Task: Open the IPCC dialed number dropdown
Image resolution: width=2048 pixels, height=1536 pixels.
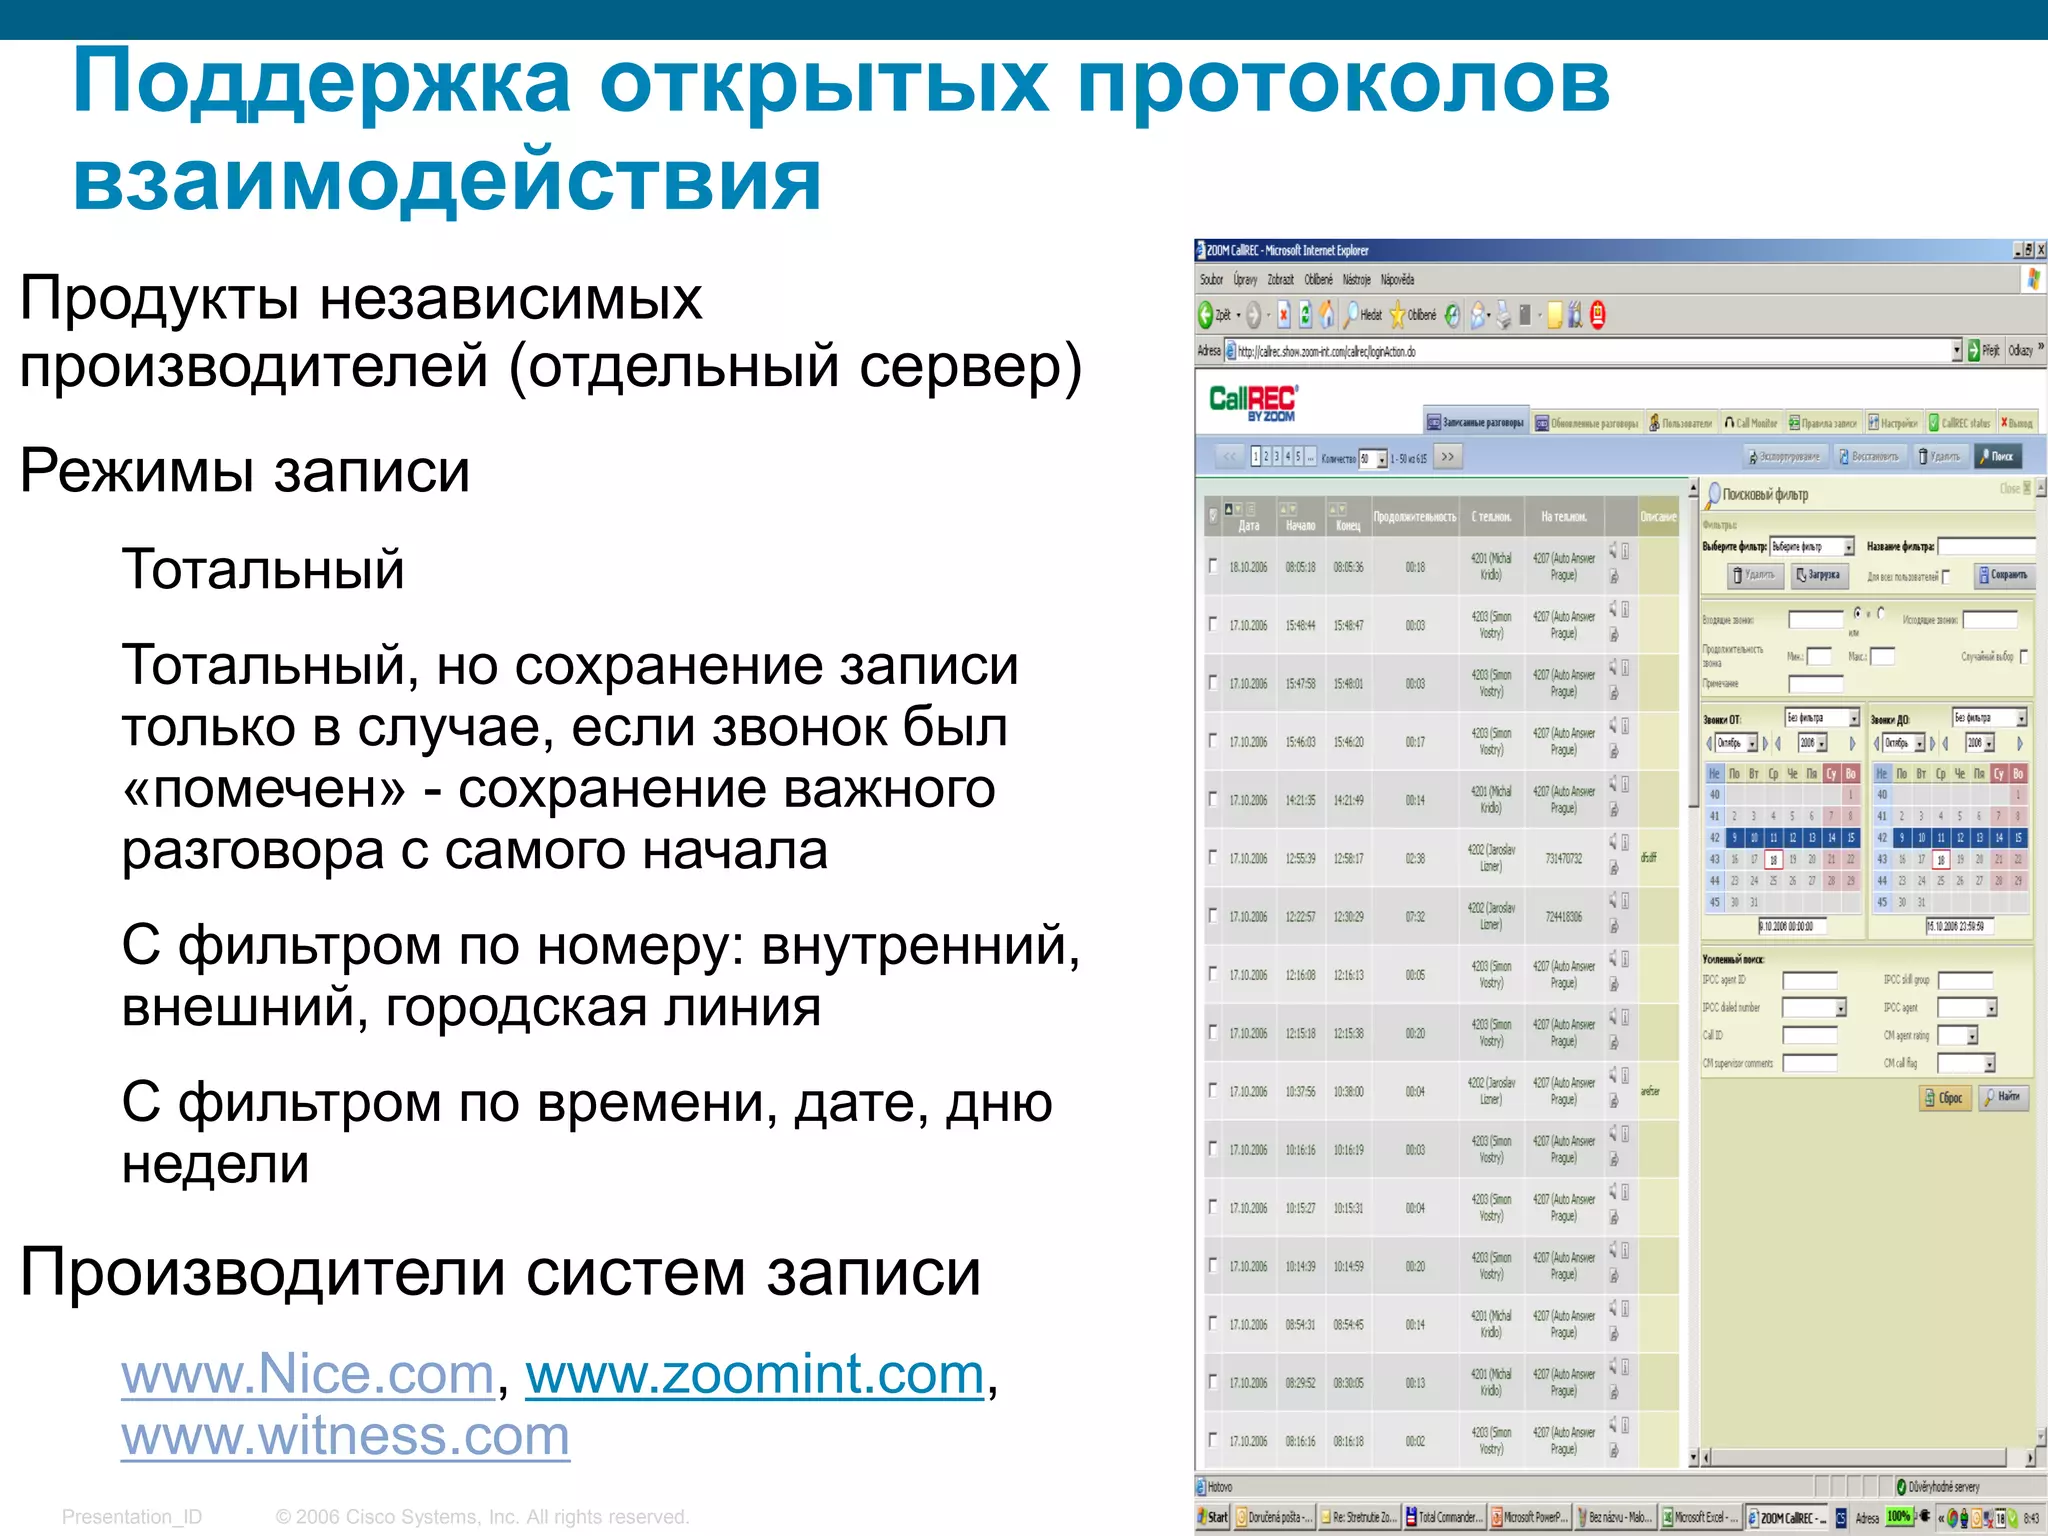Action: (1840, 1009)
